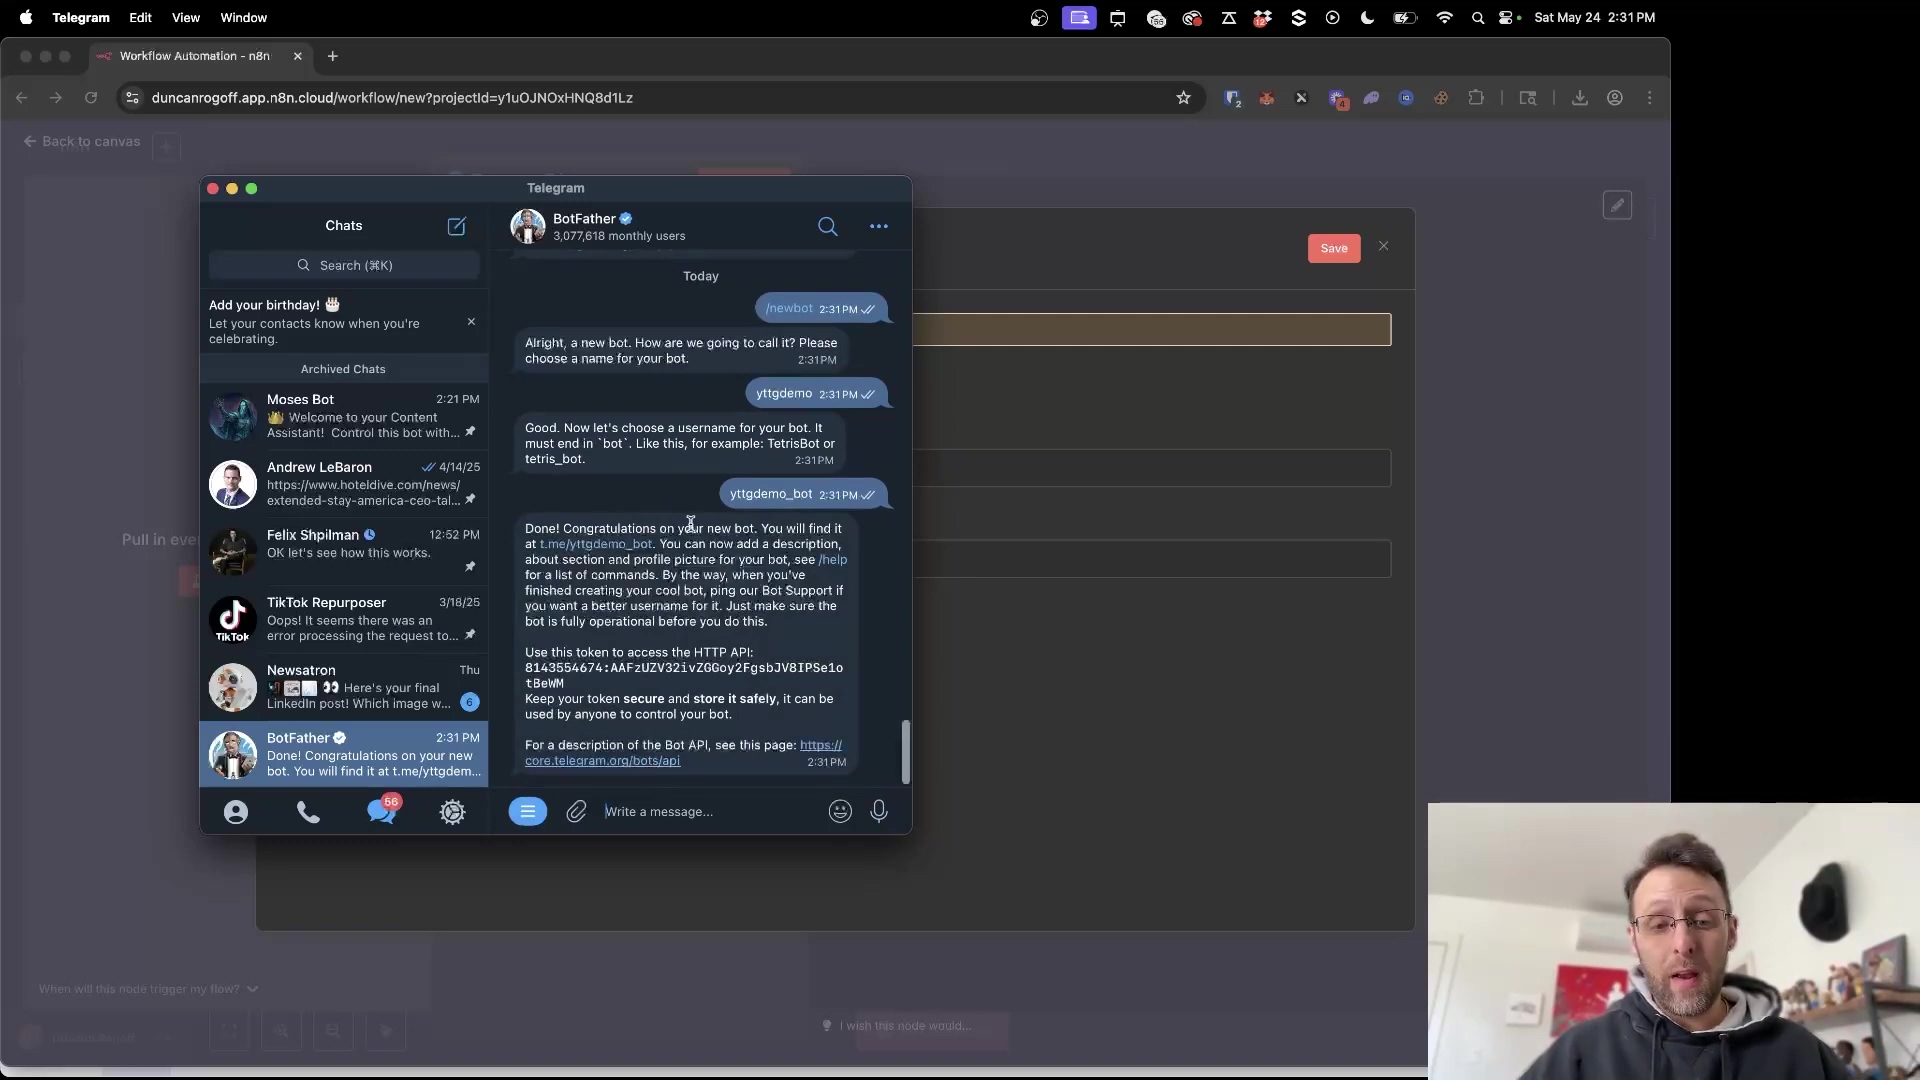
Task: Open the Calls tab in Telegram
Action: click(308, 812)
